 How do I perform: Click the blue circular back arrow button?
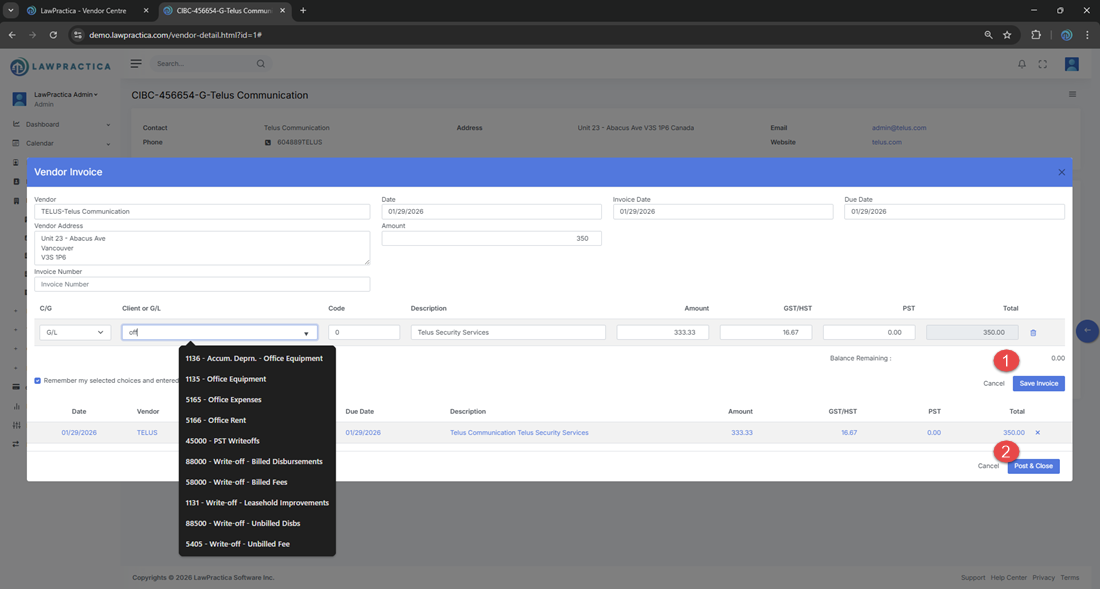pyautogui.click(x=1087, y=330)
